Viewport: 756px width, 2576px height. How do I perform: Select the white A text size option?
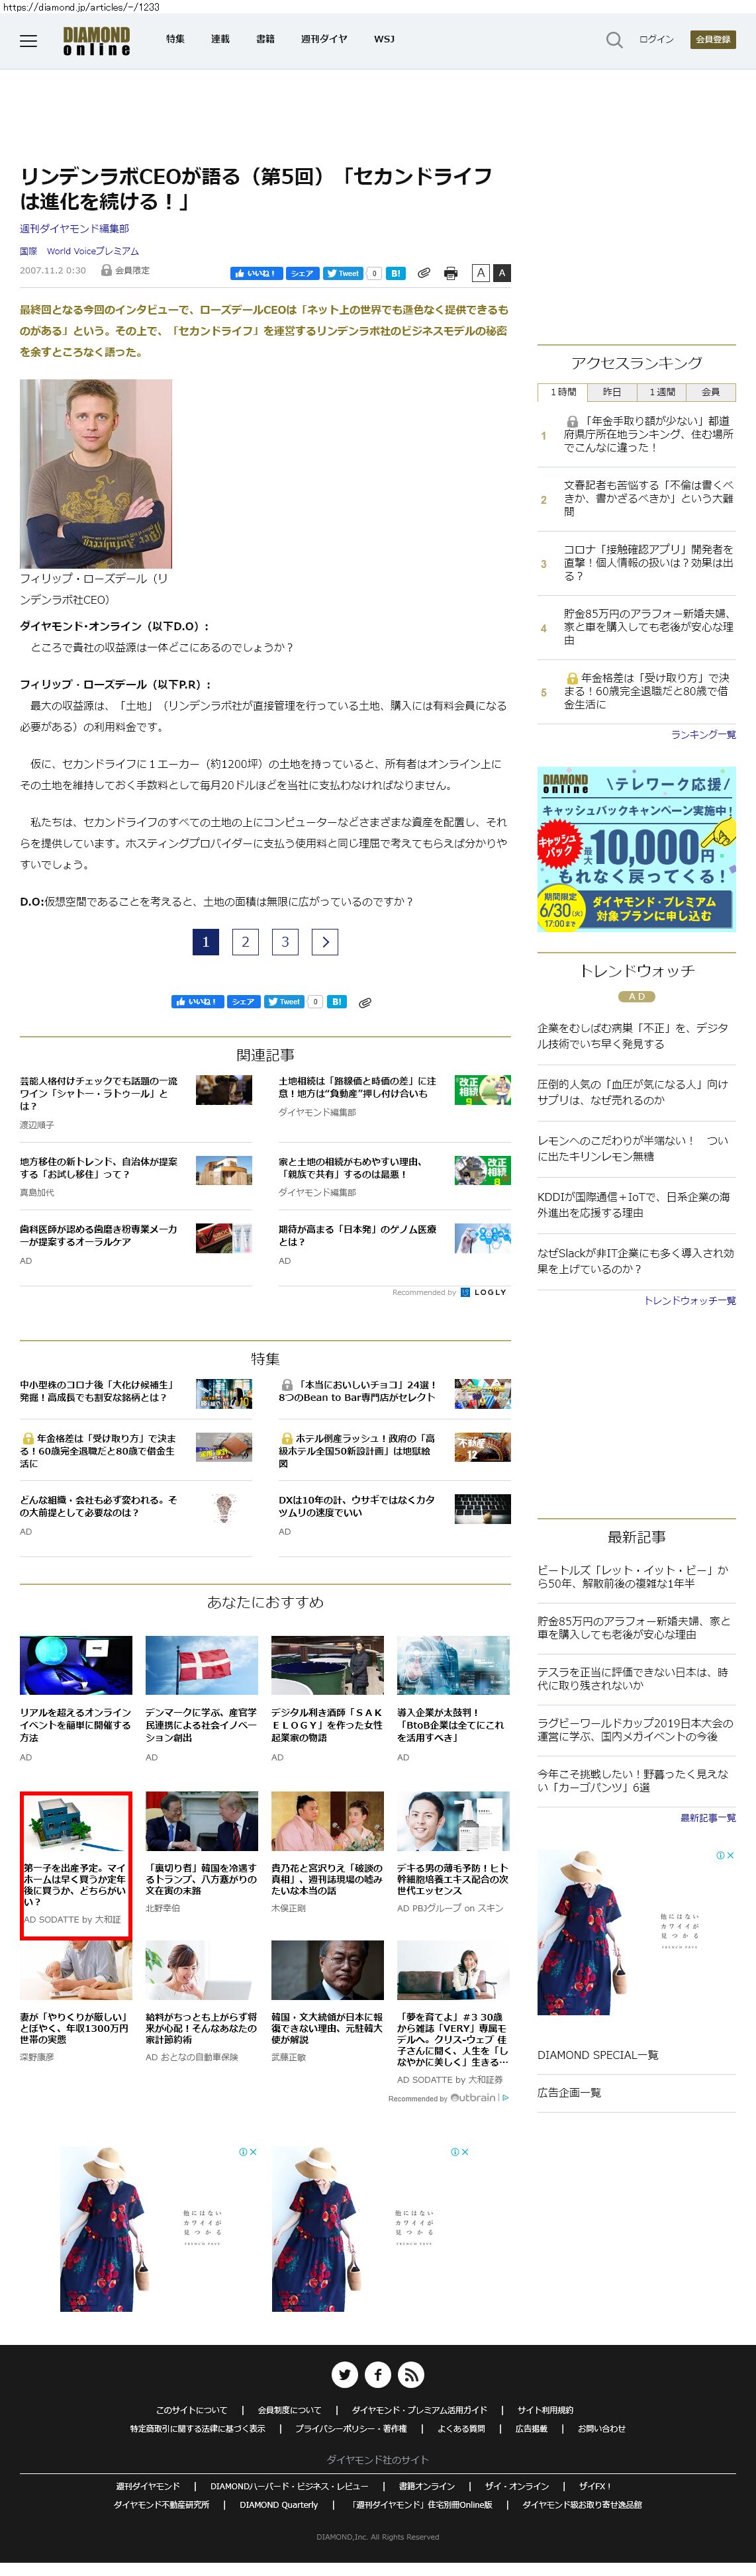(481, 273)
